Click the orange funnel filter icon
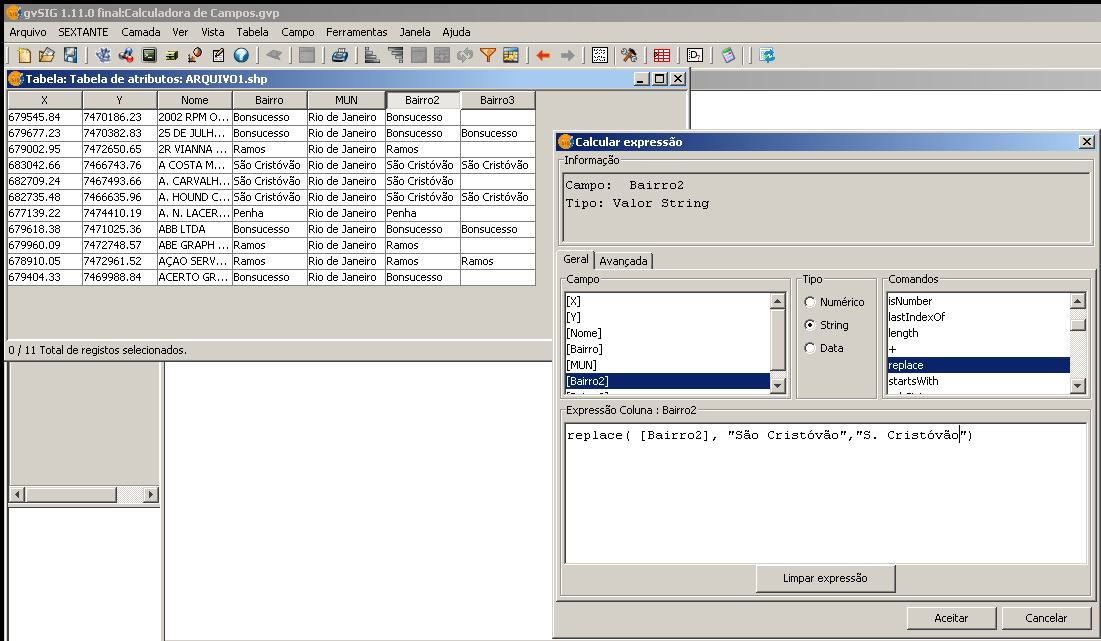The width and height of the screenshot is (1101, 641). coord(488,55)
